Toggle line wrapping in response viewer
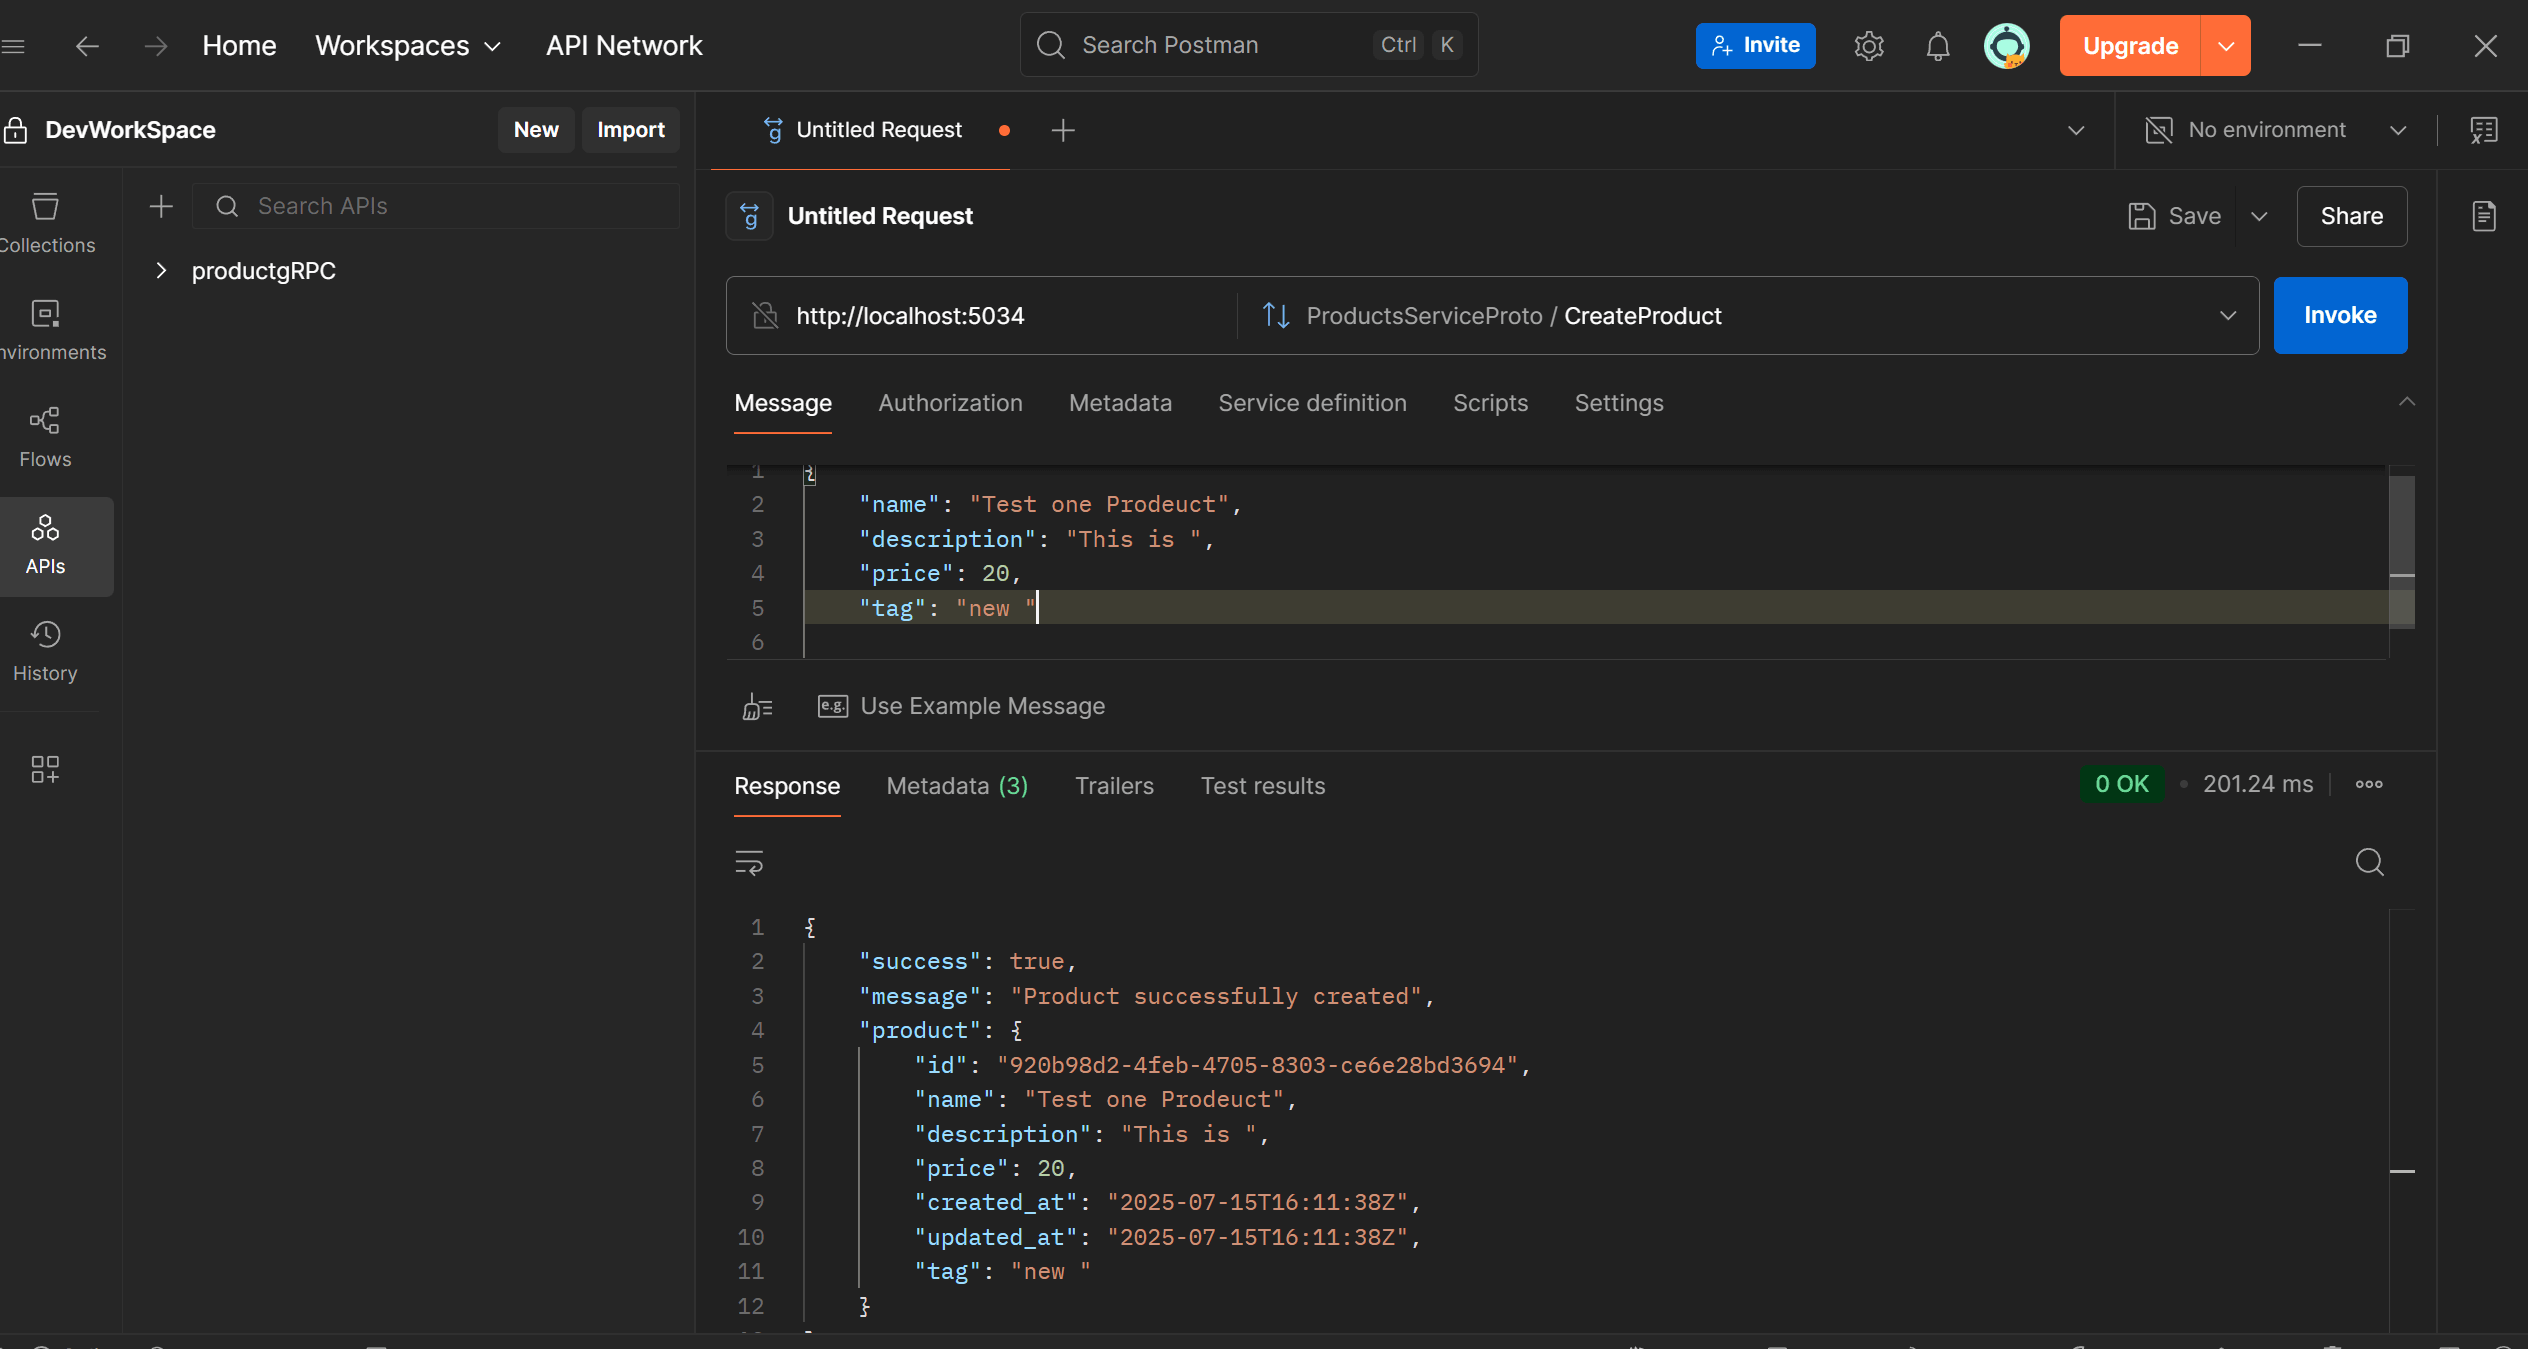This screenshot has height=1349, width=2528. [749, 861]
